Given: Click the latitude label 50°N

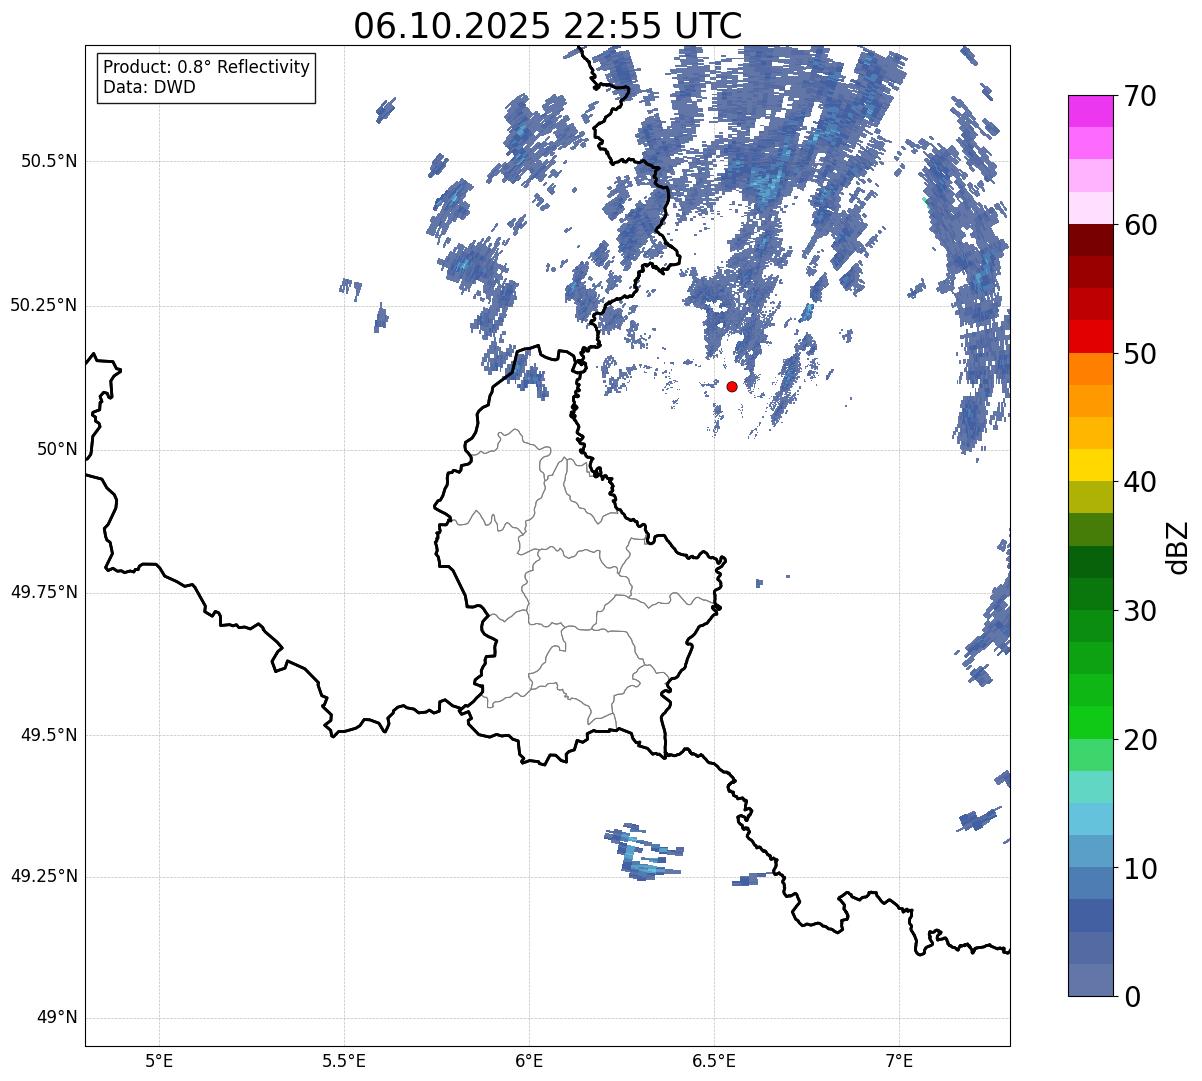Looking at the screenshot, I should pos(57,449).
